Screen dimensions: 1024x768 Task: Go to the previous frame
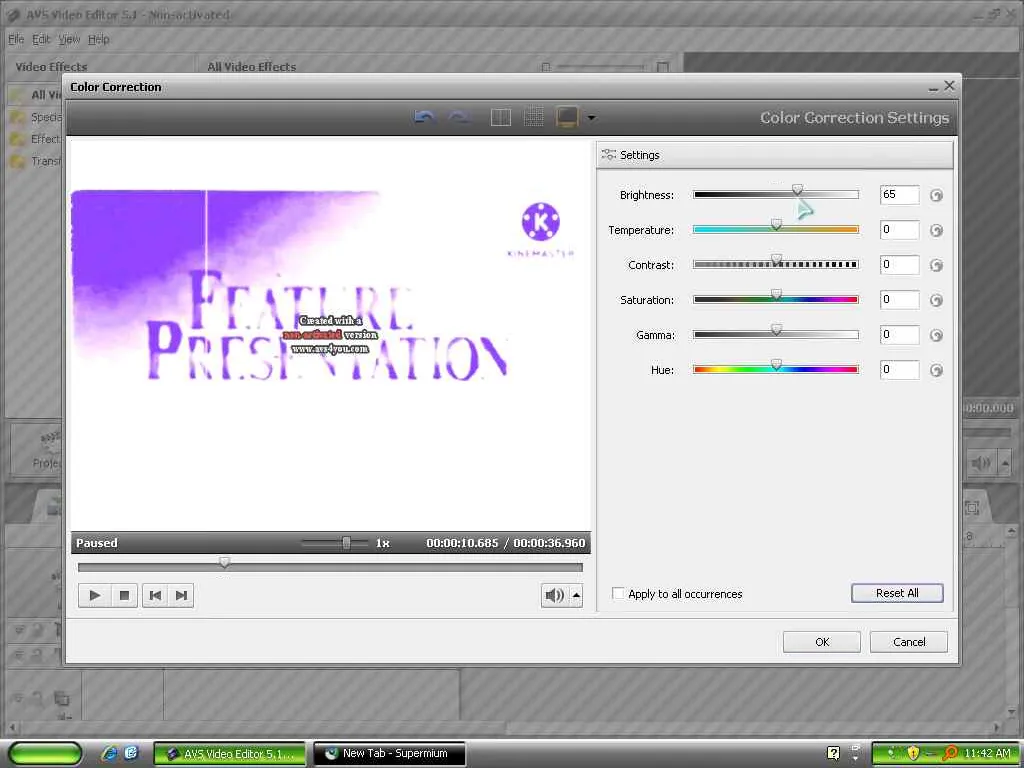[x=155, y=595]
